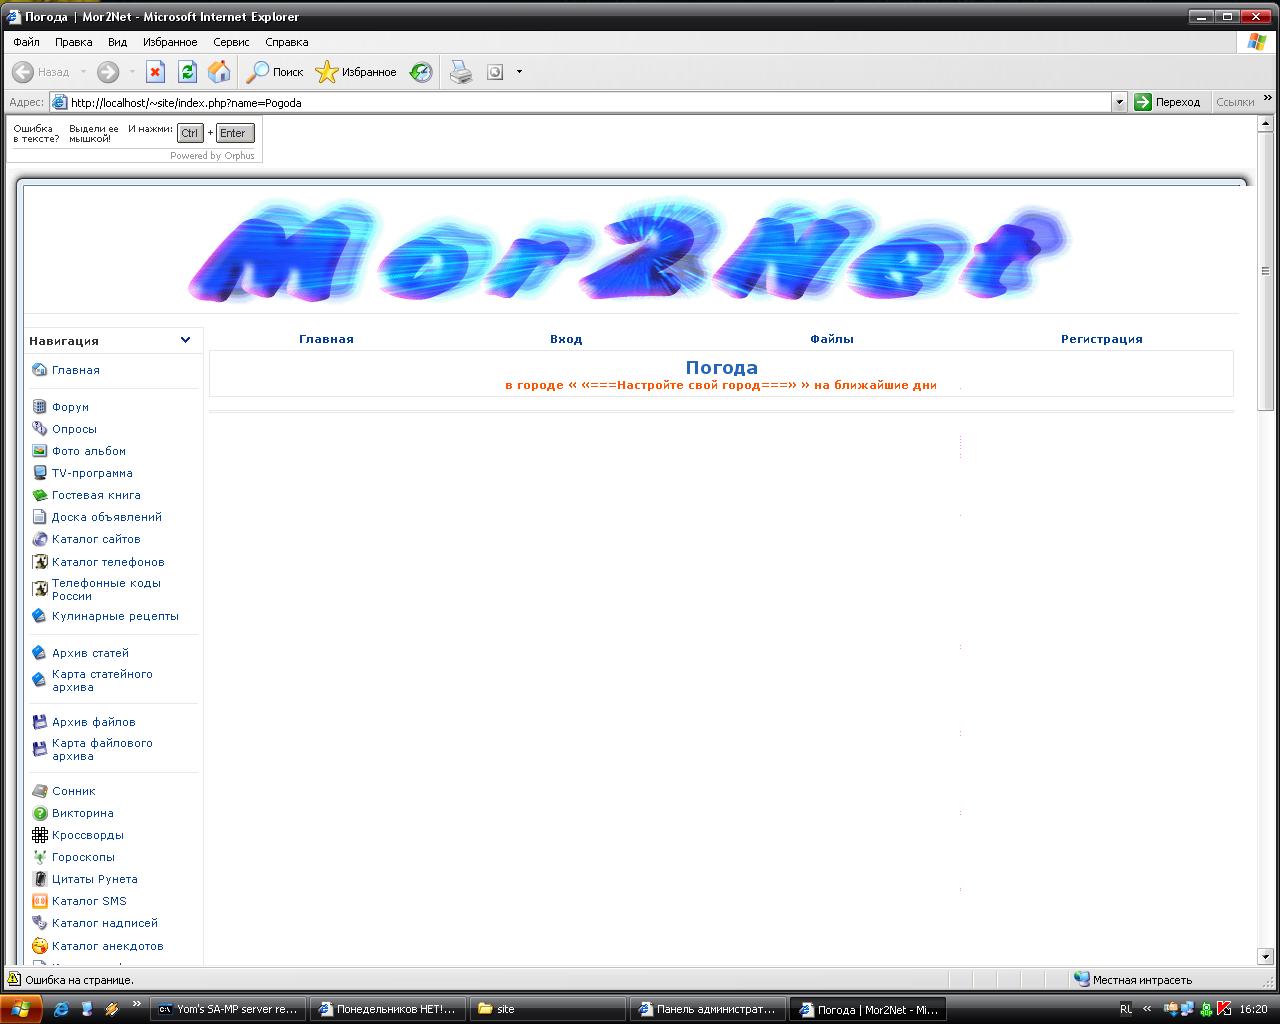The image size is (1280, 1024).
Task: Click the Викторина sidebar icon
Action: [40, 813]
